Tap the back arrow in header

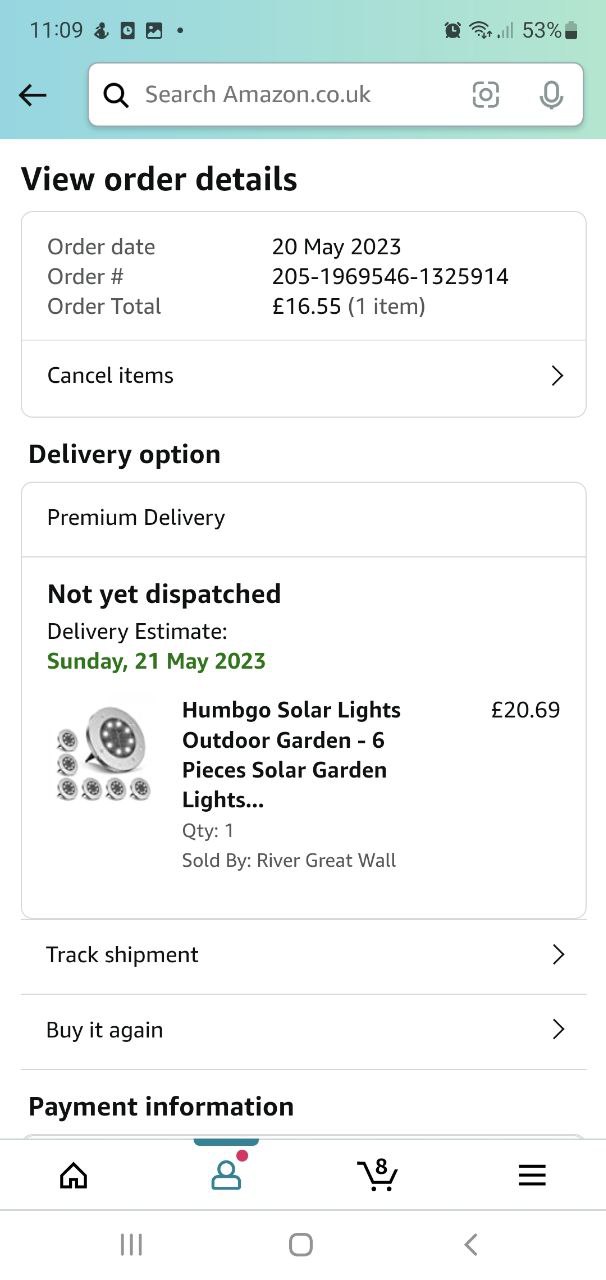33,95
